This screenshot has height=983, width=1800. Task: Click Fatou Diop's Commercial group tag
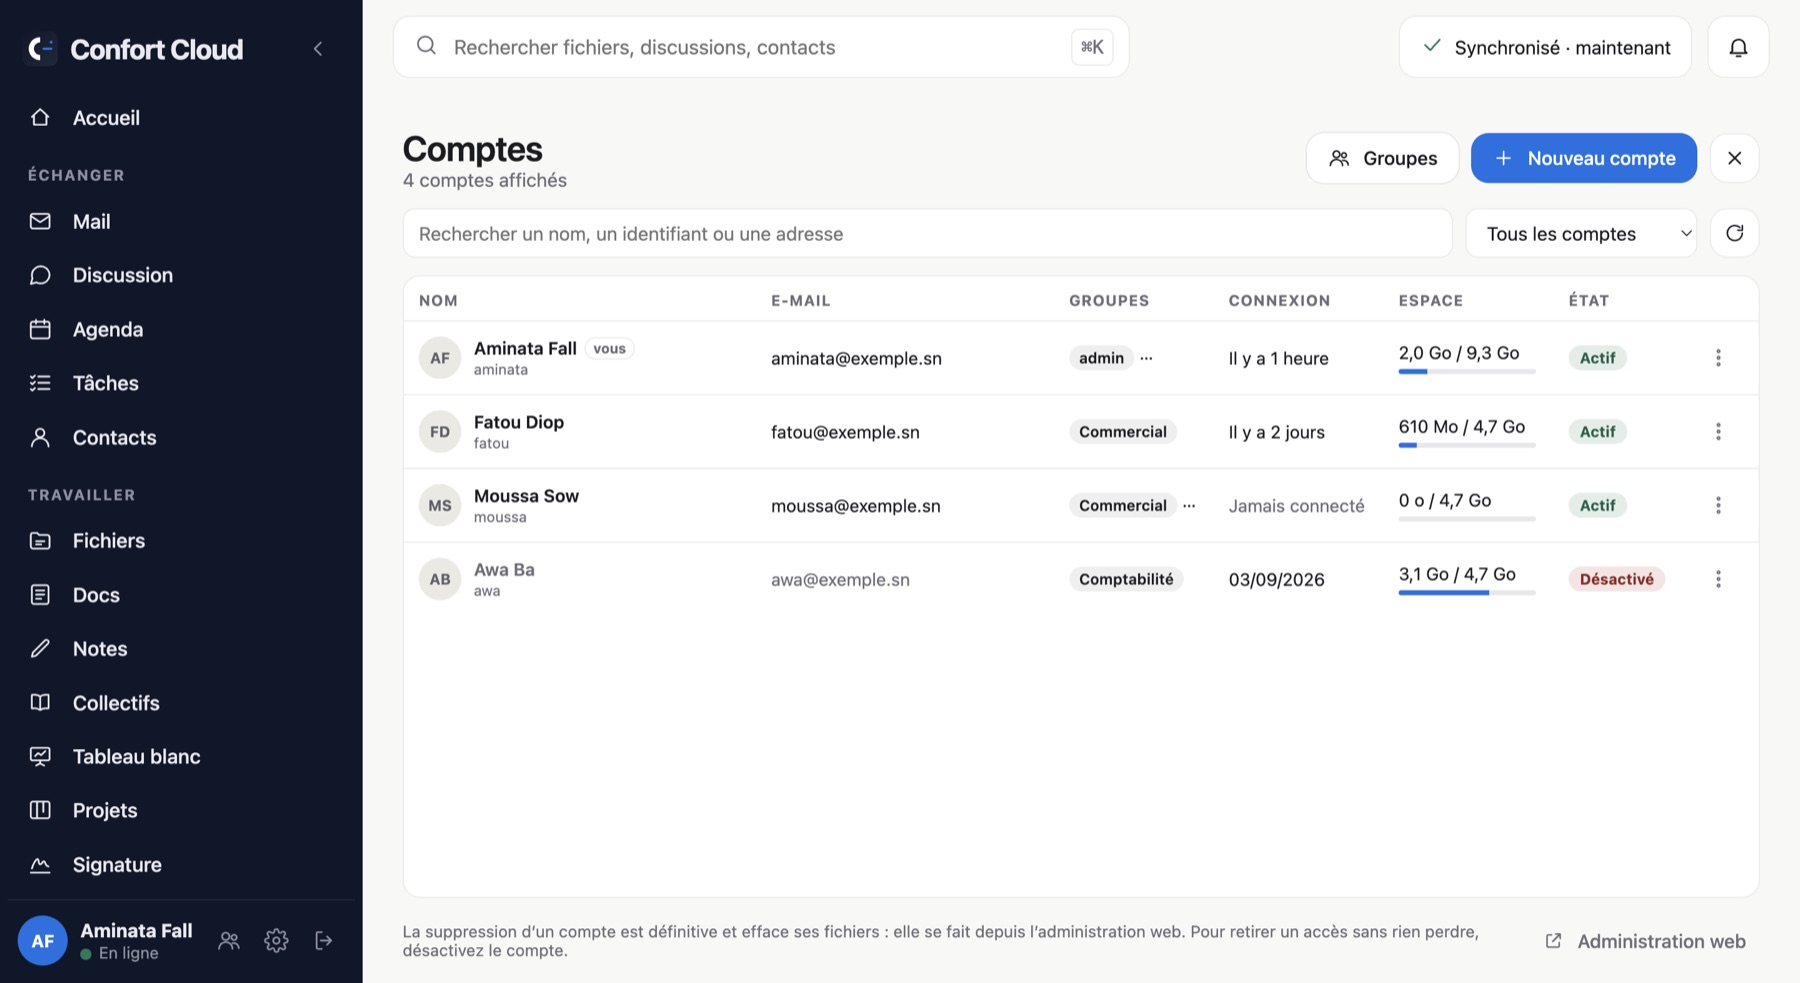click(1123, 432)
